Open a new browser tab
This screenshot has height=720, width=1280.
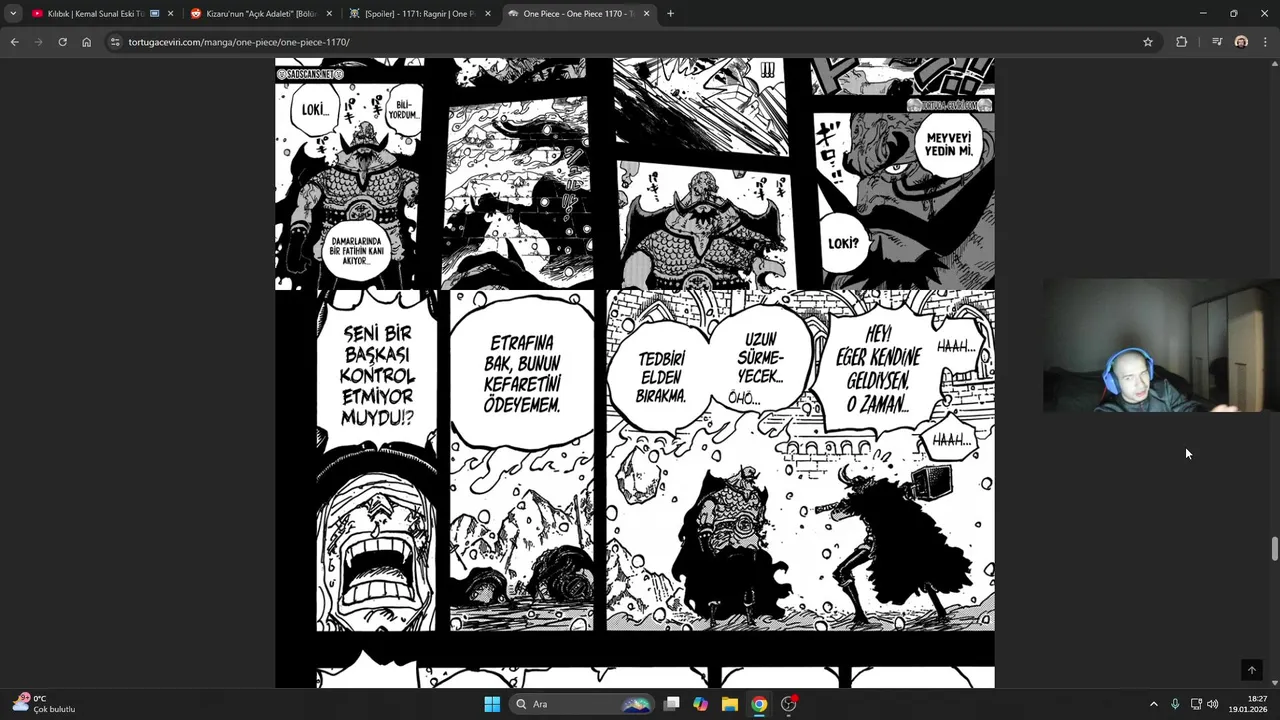coord(670,13)
